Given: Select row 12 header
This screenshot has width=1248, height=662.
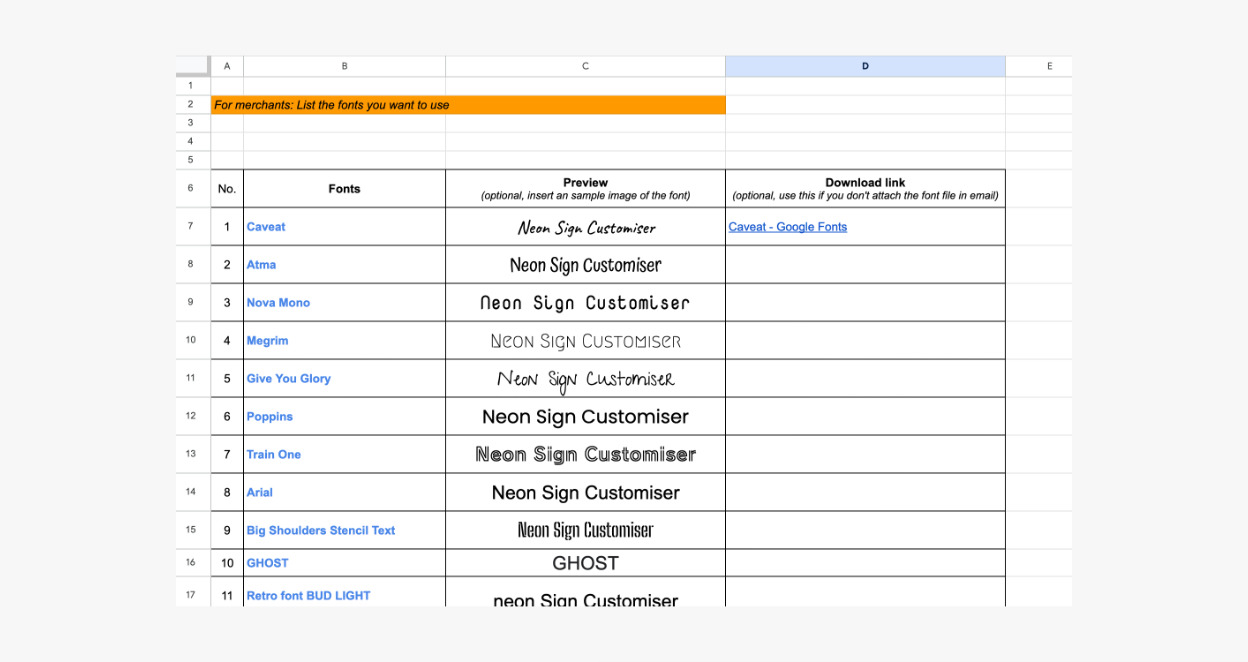Looking at the screenshot, I should [x=191, y=416].
